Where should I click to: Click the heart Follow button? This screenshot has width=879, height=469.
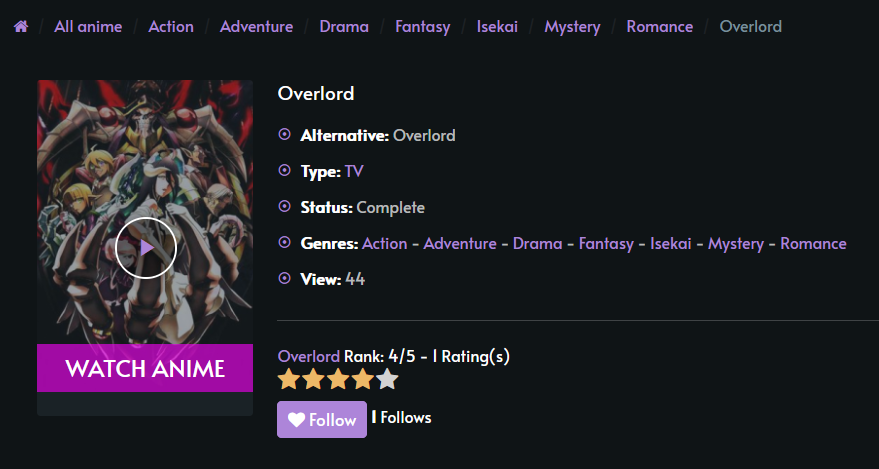pos(322,420)
